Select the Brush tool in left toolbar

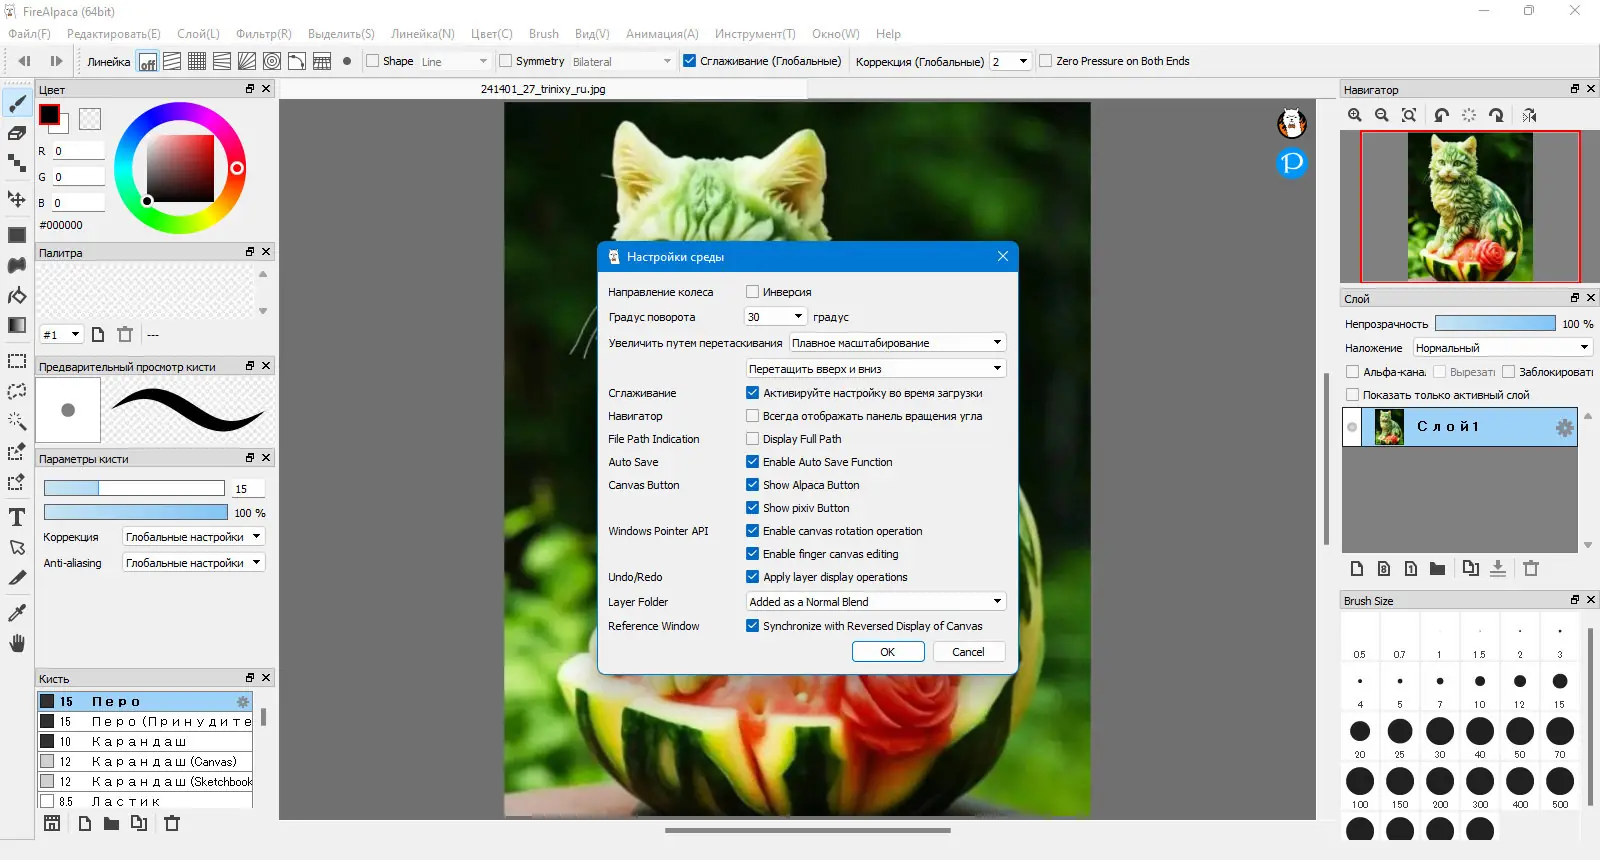pyautogui.click(x=17, y=103)
